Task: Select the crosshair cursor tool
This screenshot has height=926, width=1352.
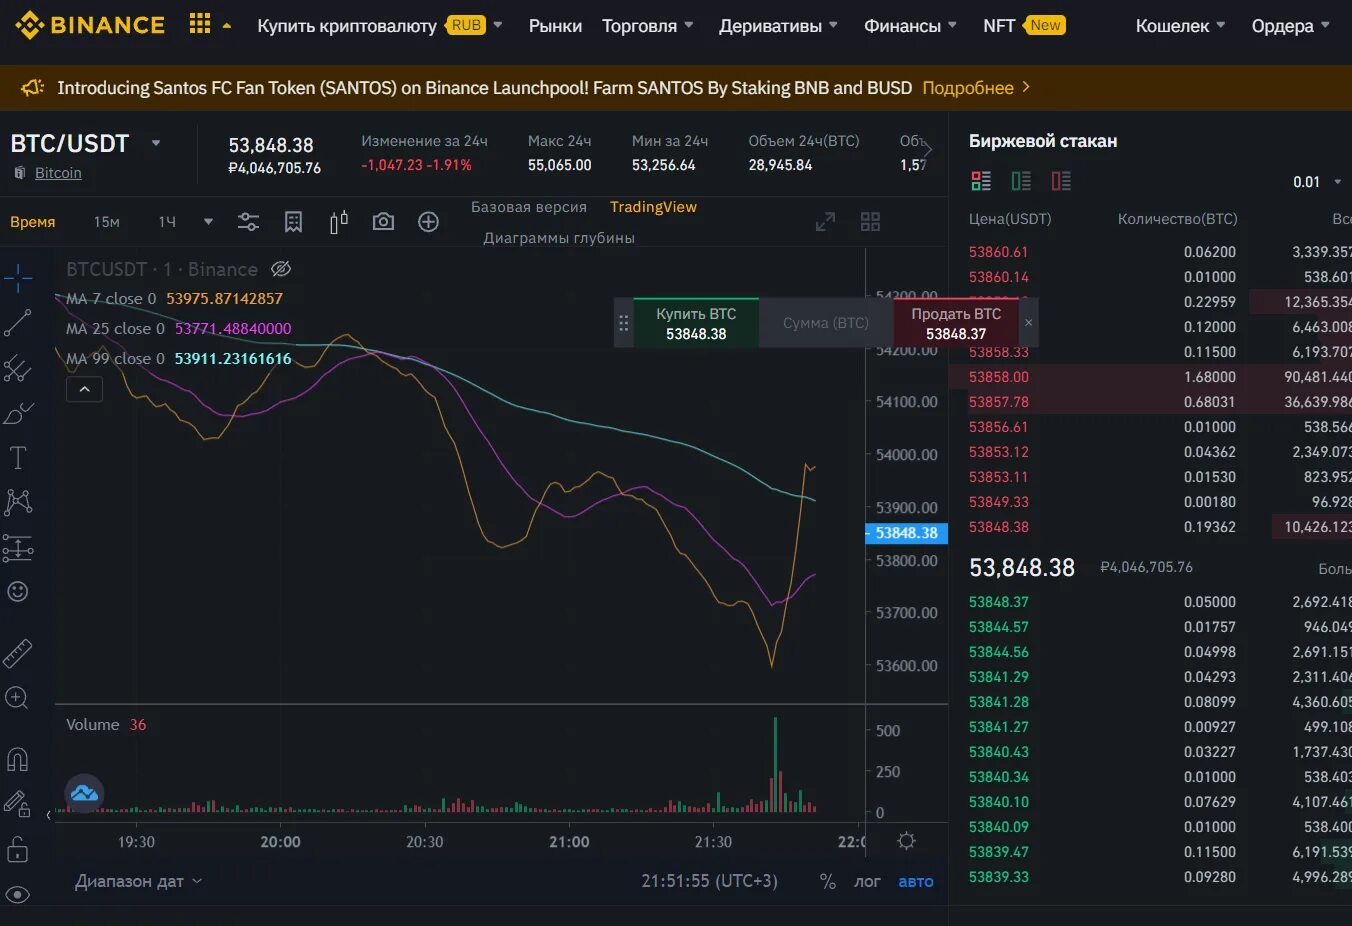Action: tap(18, 278)
